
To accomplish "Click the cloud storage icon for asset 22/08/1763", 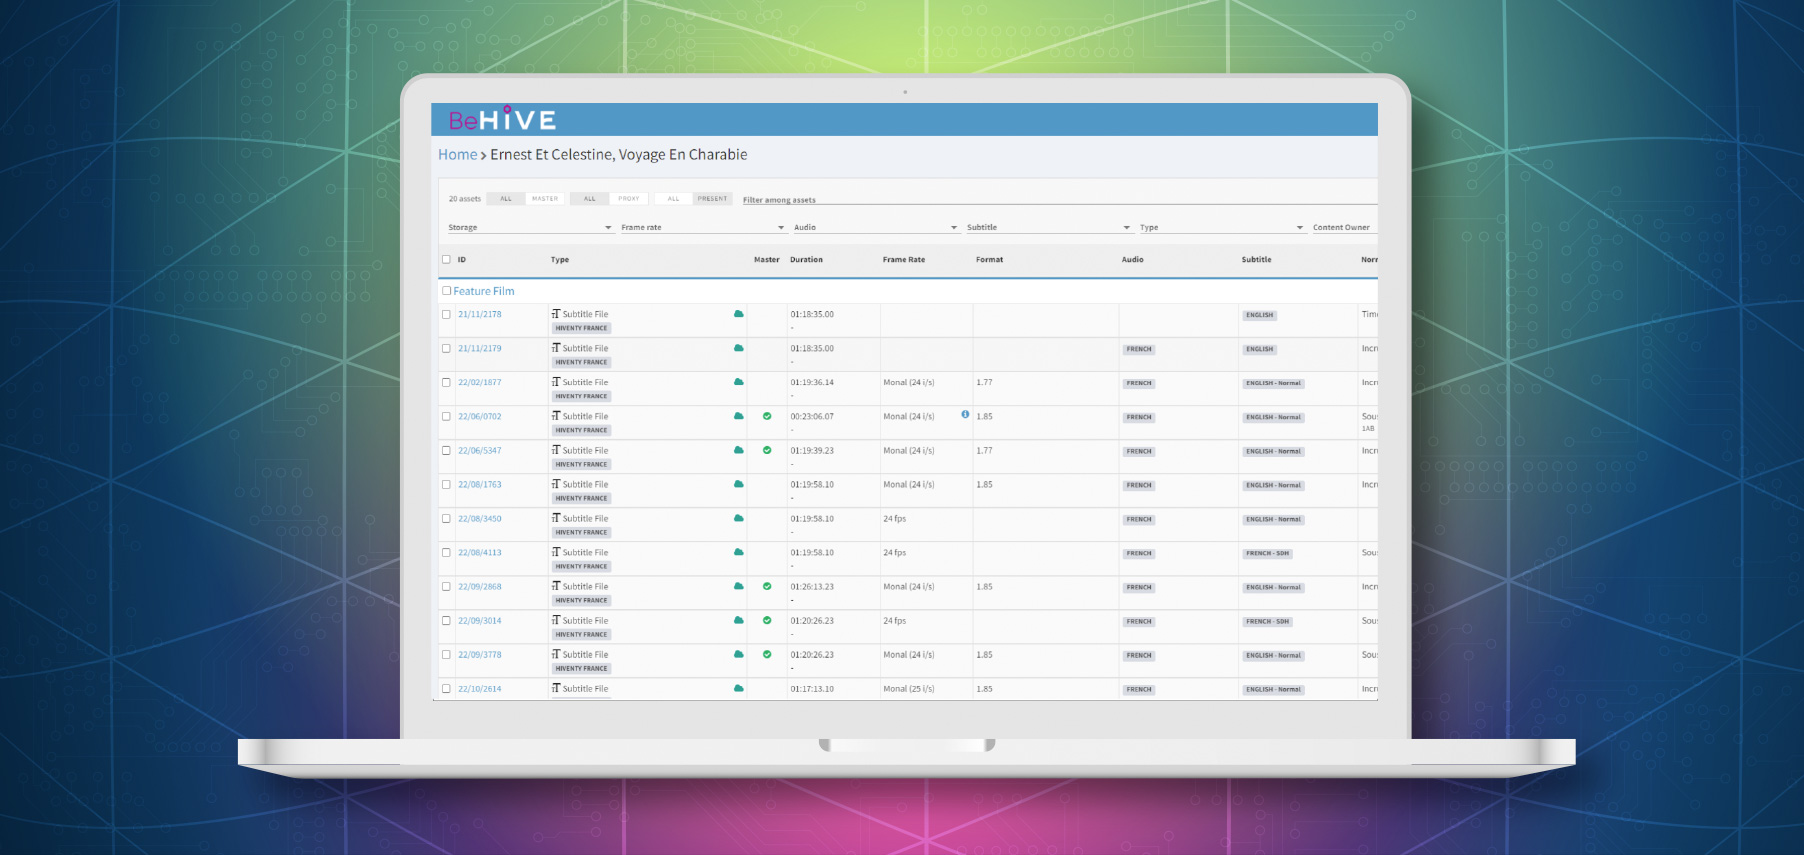I will click(x=739, y=484).
